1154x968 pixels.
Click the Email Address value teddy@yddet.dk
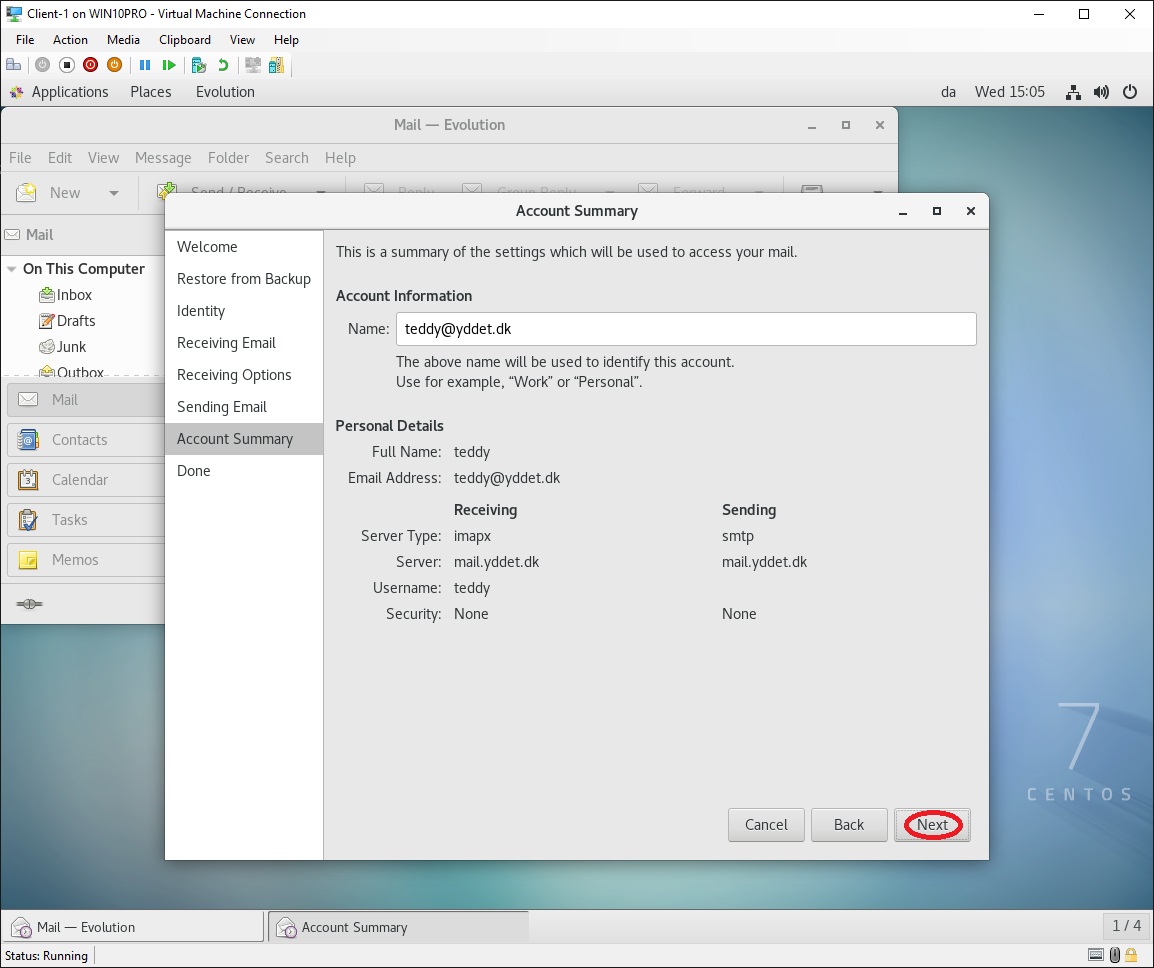[x=507, y=478]
